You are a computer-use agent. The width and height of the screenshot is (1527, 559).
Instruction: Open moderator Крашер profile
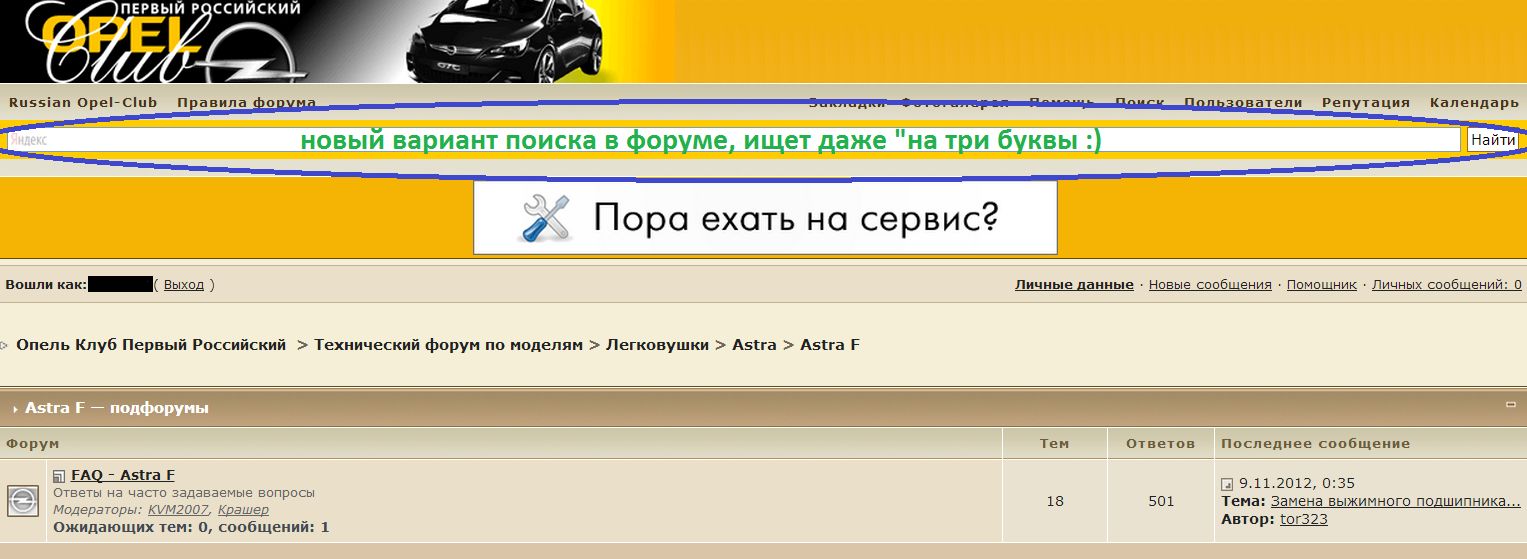click(x=243, y=510)
